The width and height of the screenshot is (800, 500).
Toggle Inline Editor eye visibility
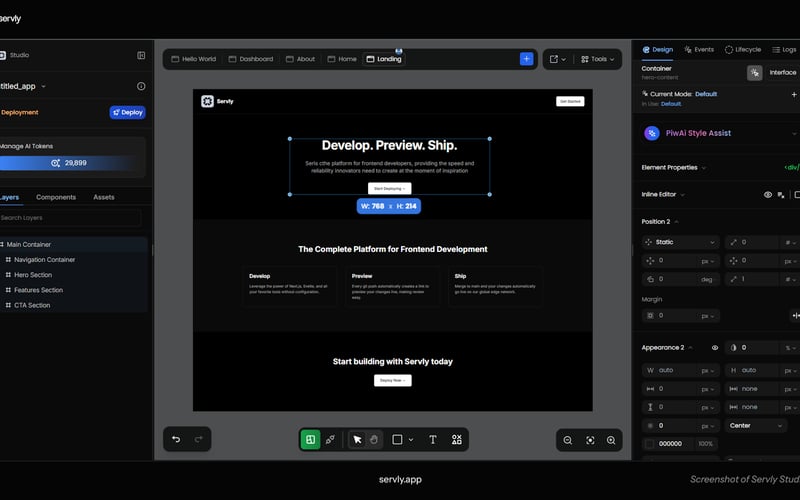tap(767, 194)
